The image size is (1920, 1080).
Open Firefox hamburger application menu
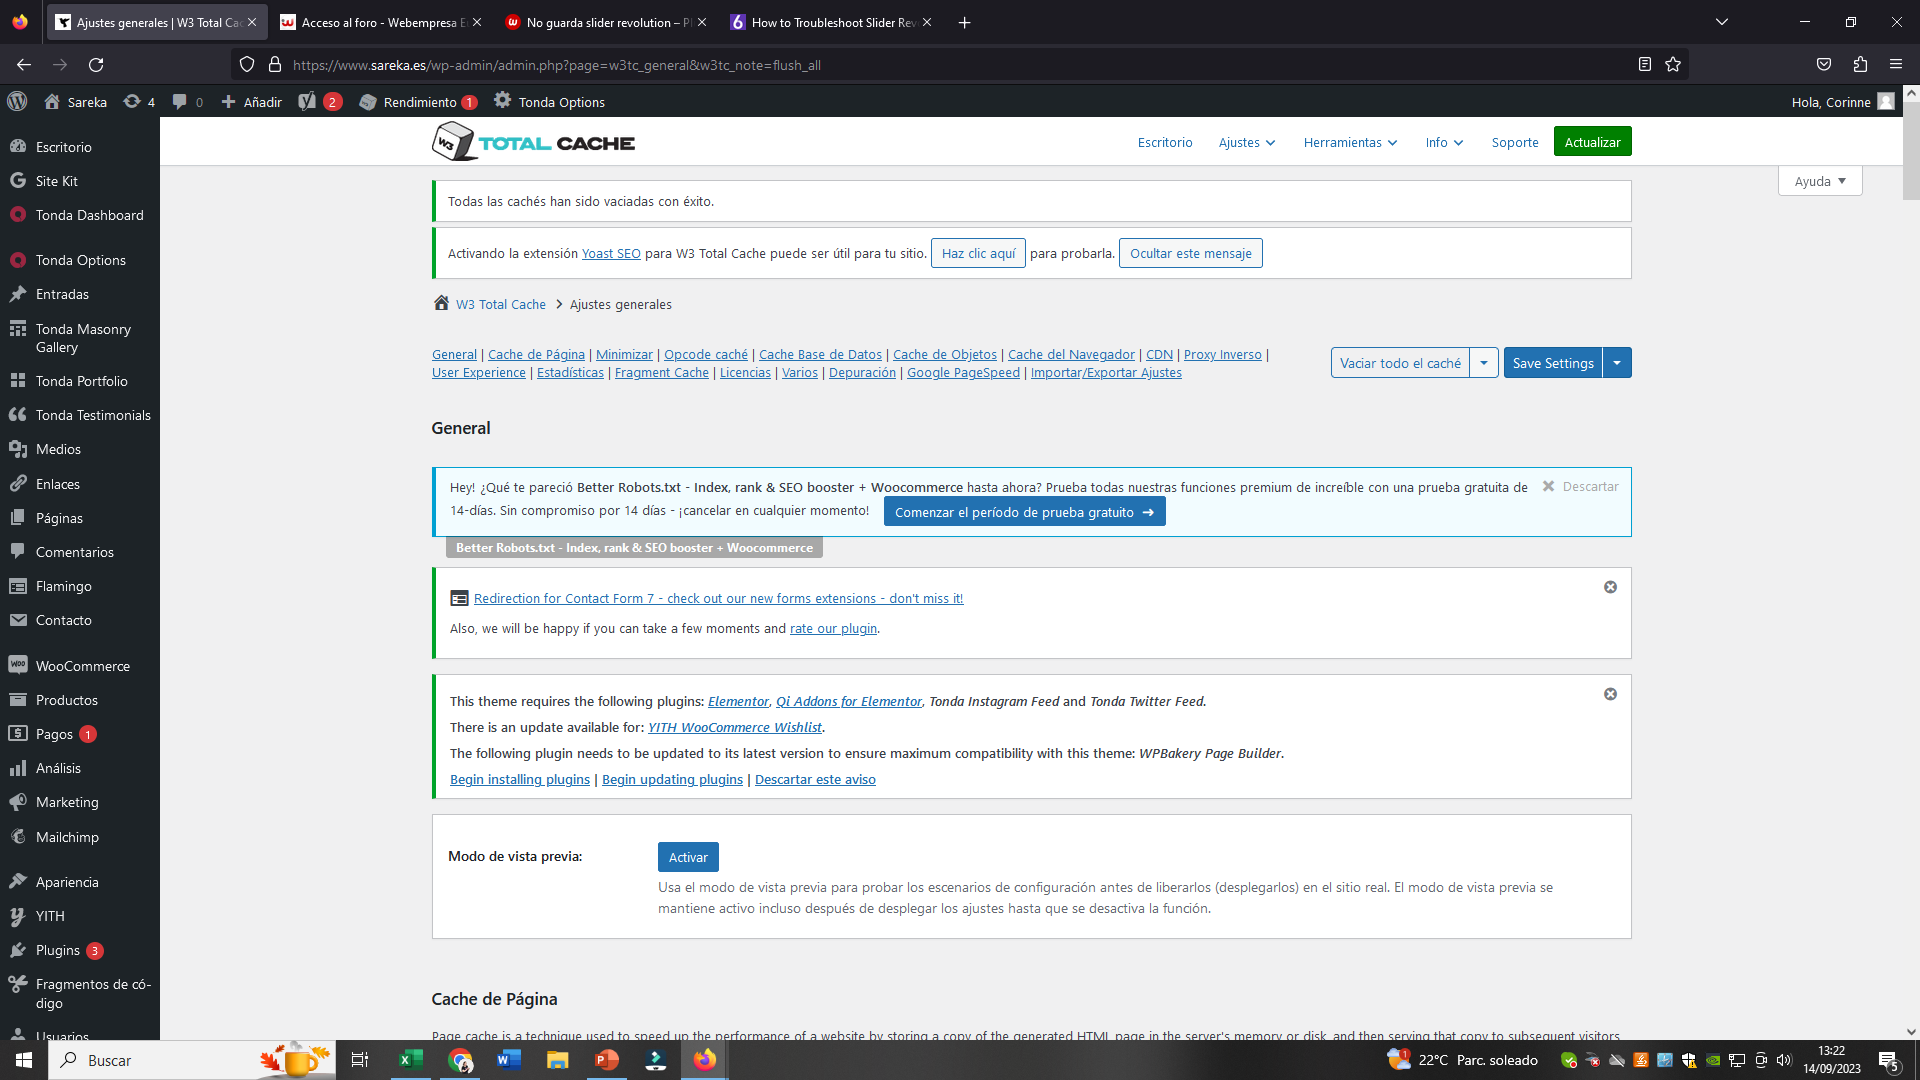(x=1896, y=65)
